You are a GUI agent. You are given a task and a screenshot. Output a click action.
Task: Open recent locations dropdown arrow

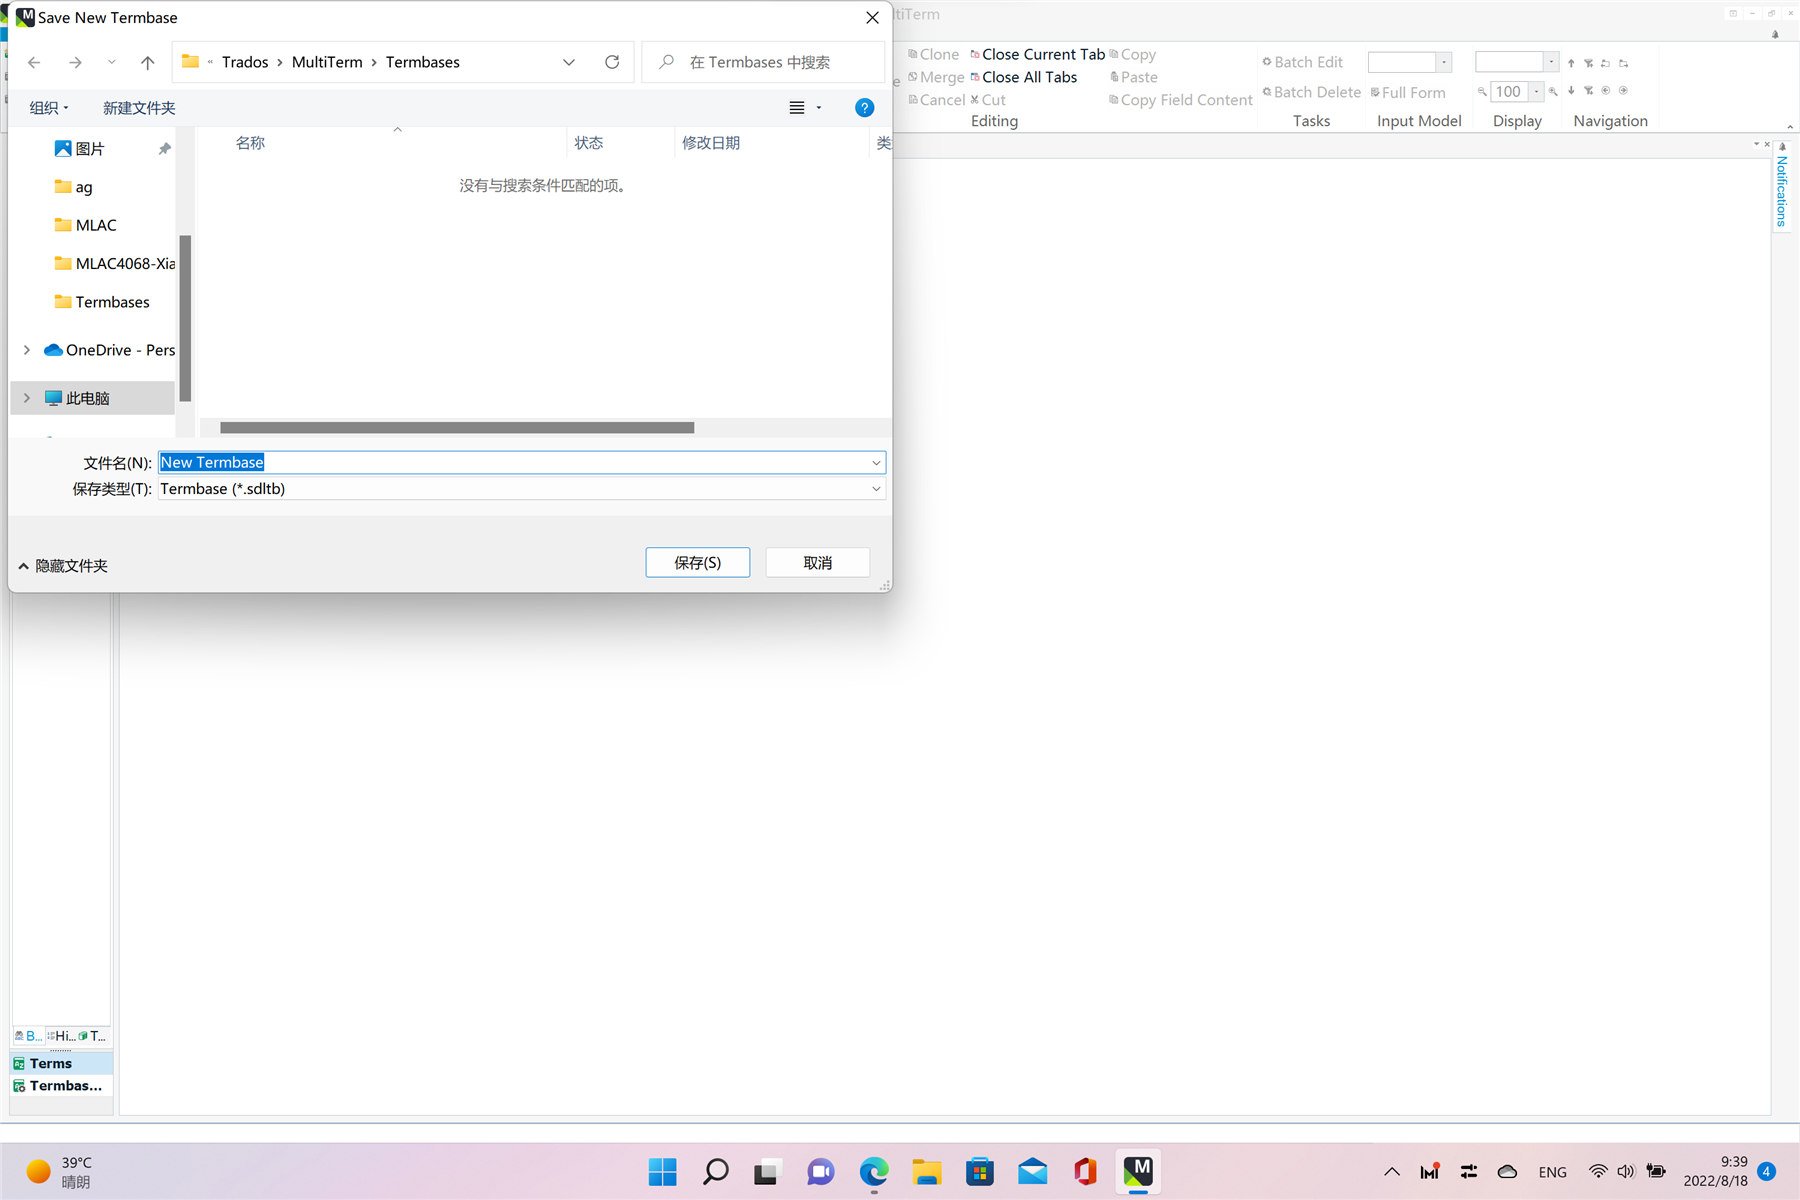tap(111, 62)
